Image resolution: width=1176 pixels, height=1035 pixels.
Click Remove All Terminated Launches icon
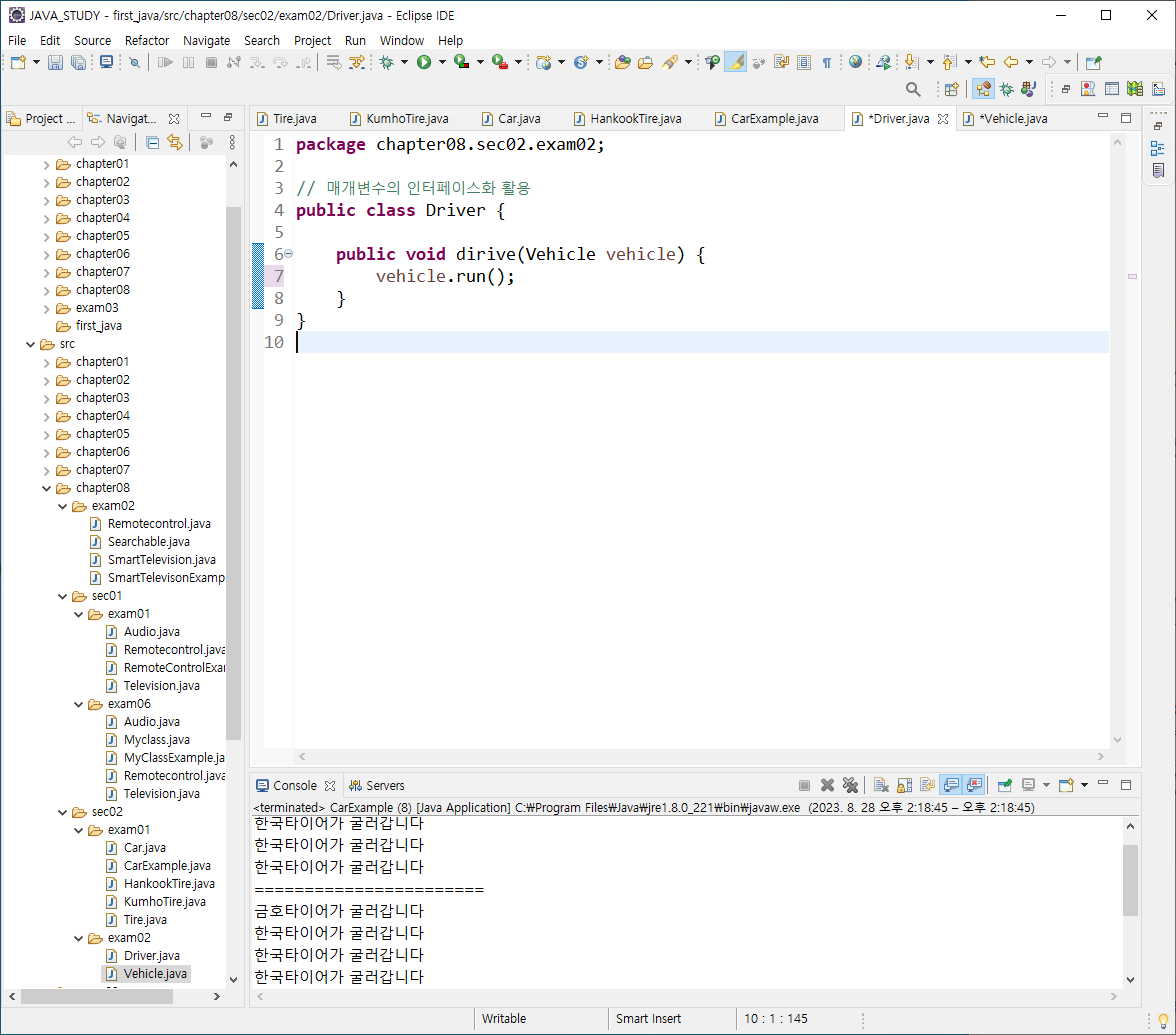(850, 785)
